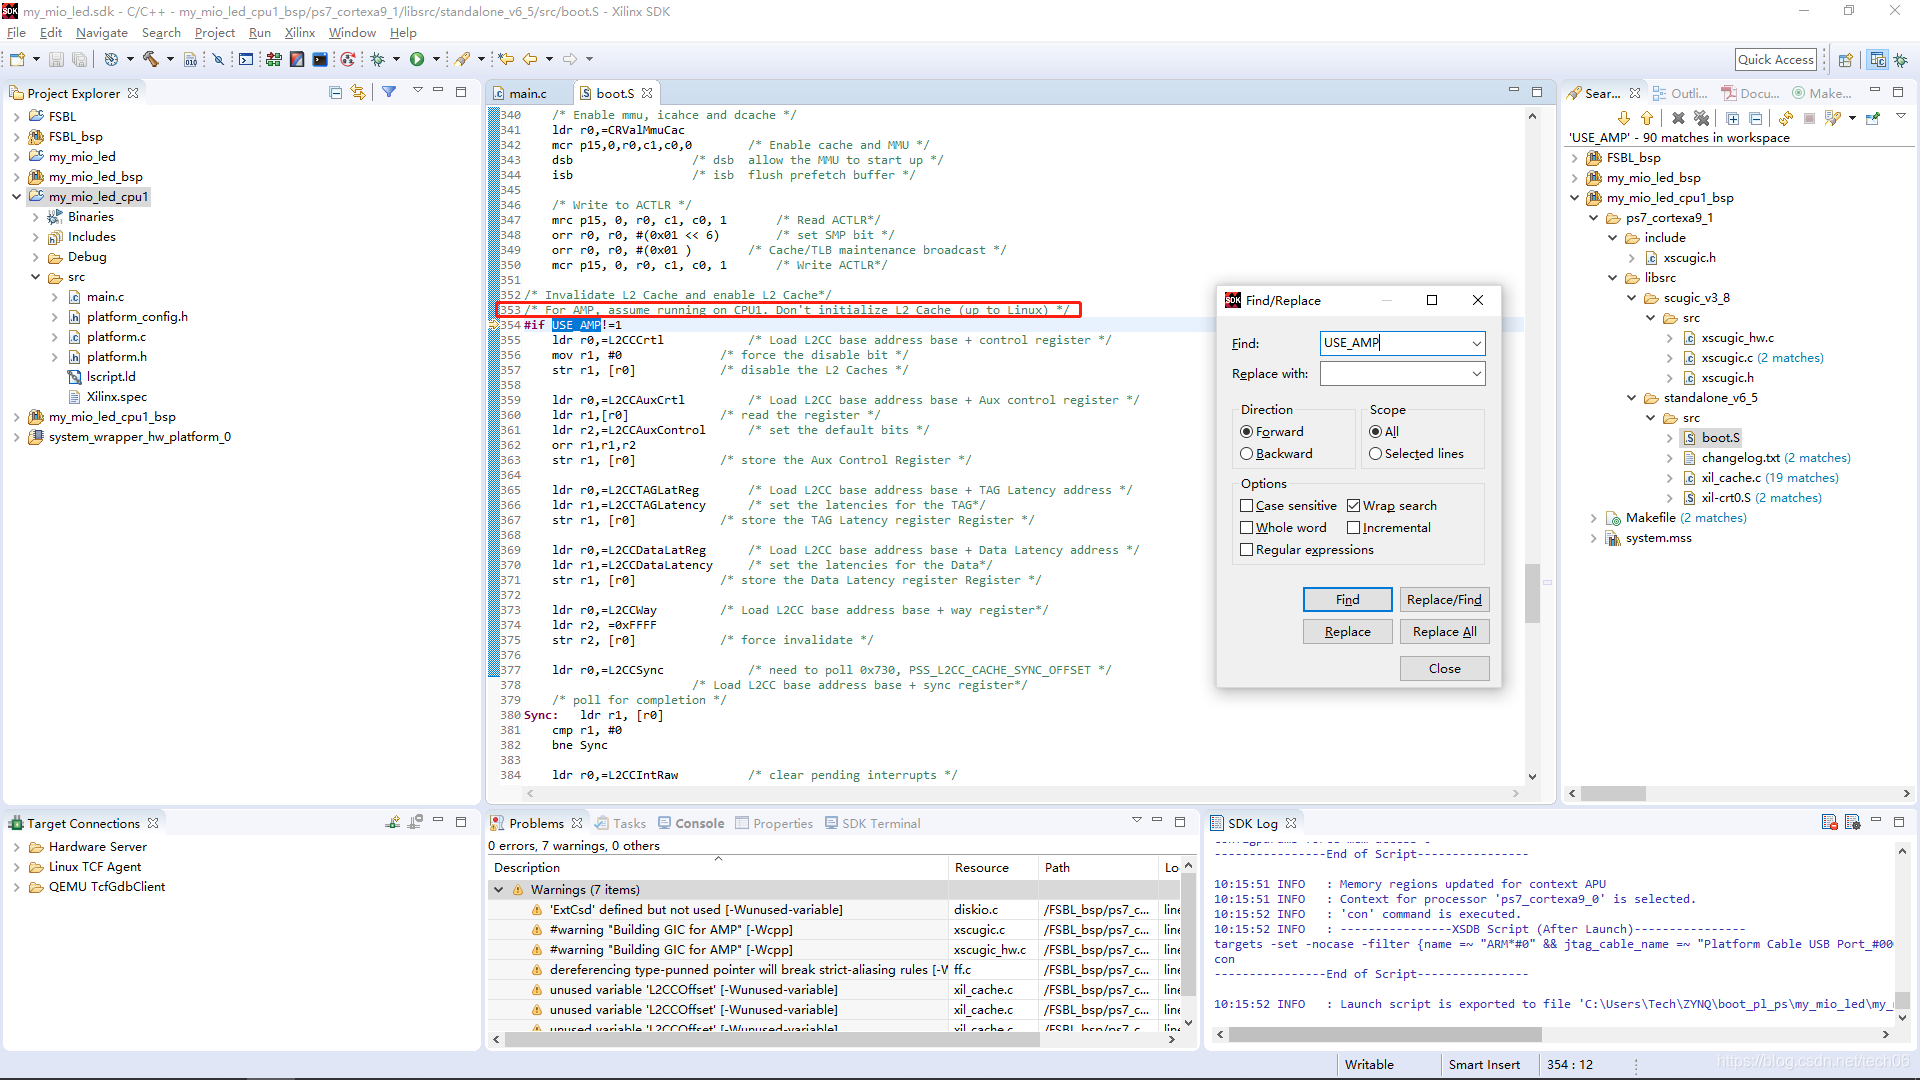Click the Replace All button
This screenshot has height=1080, width=1920.
[1444, 632]
